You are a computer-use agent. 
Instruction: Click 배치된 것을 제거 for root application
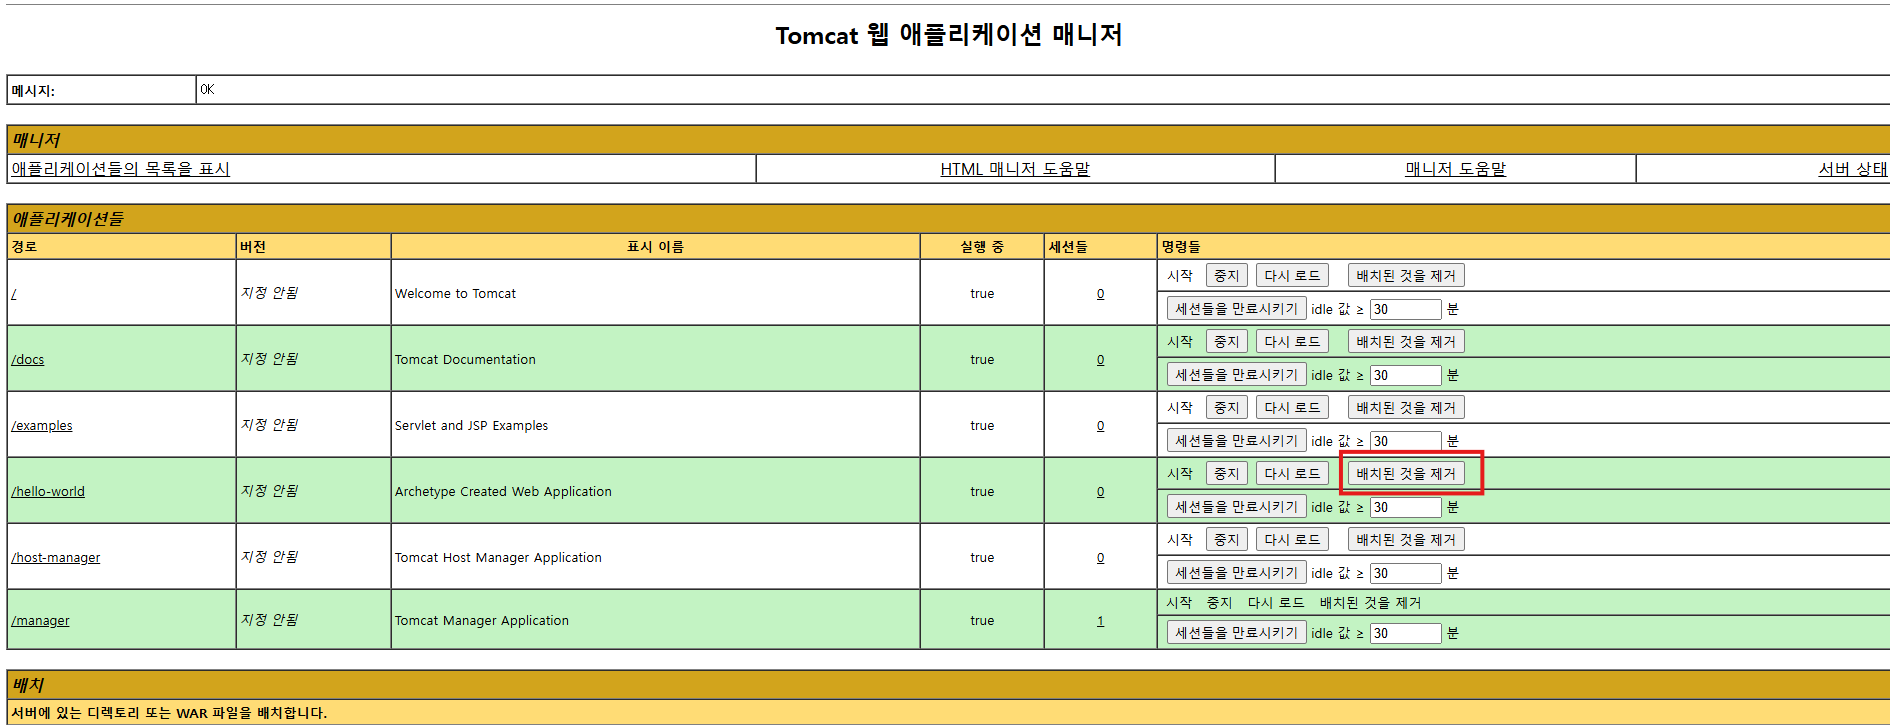pos(1406,276)
